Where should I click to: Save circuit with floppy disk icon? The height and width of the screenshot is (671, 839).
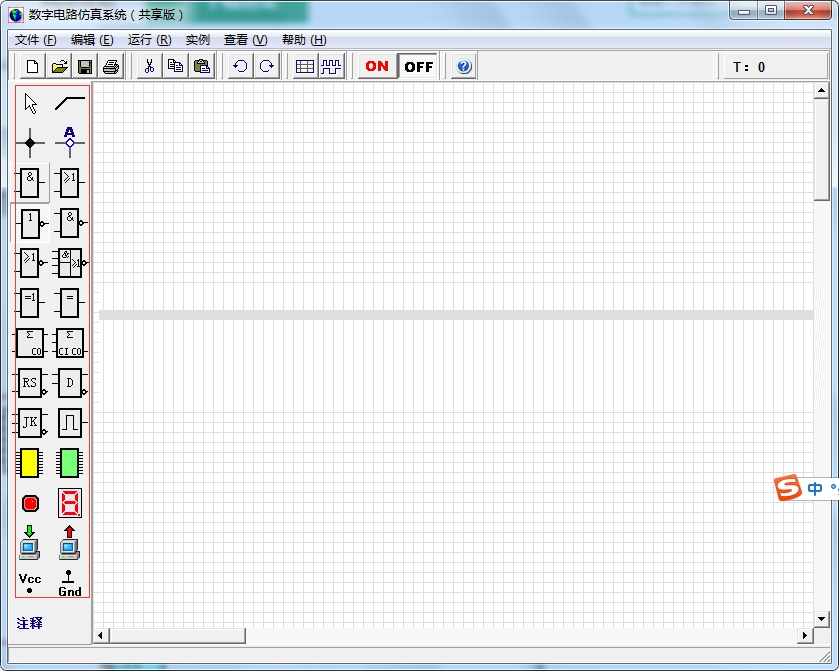coord(85,66)
